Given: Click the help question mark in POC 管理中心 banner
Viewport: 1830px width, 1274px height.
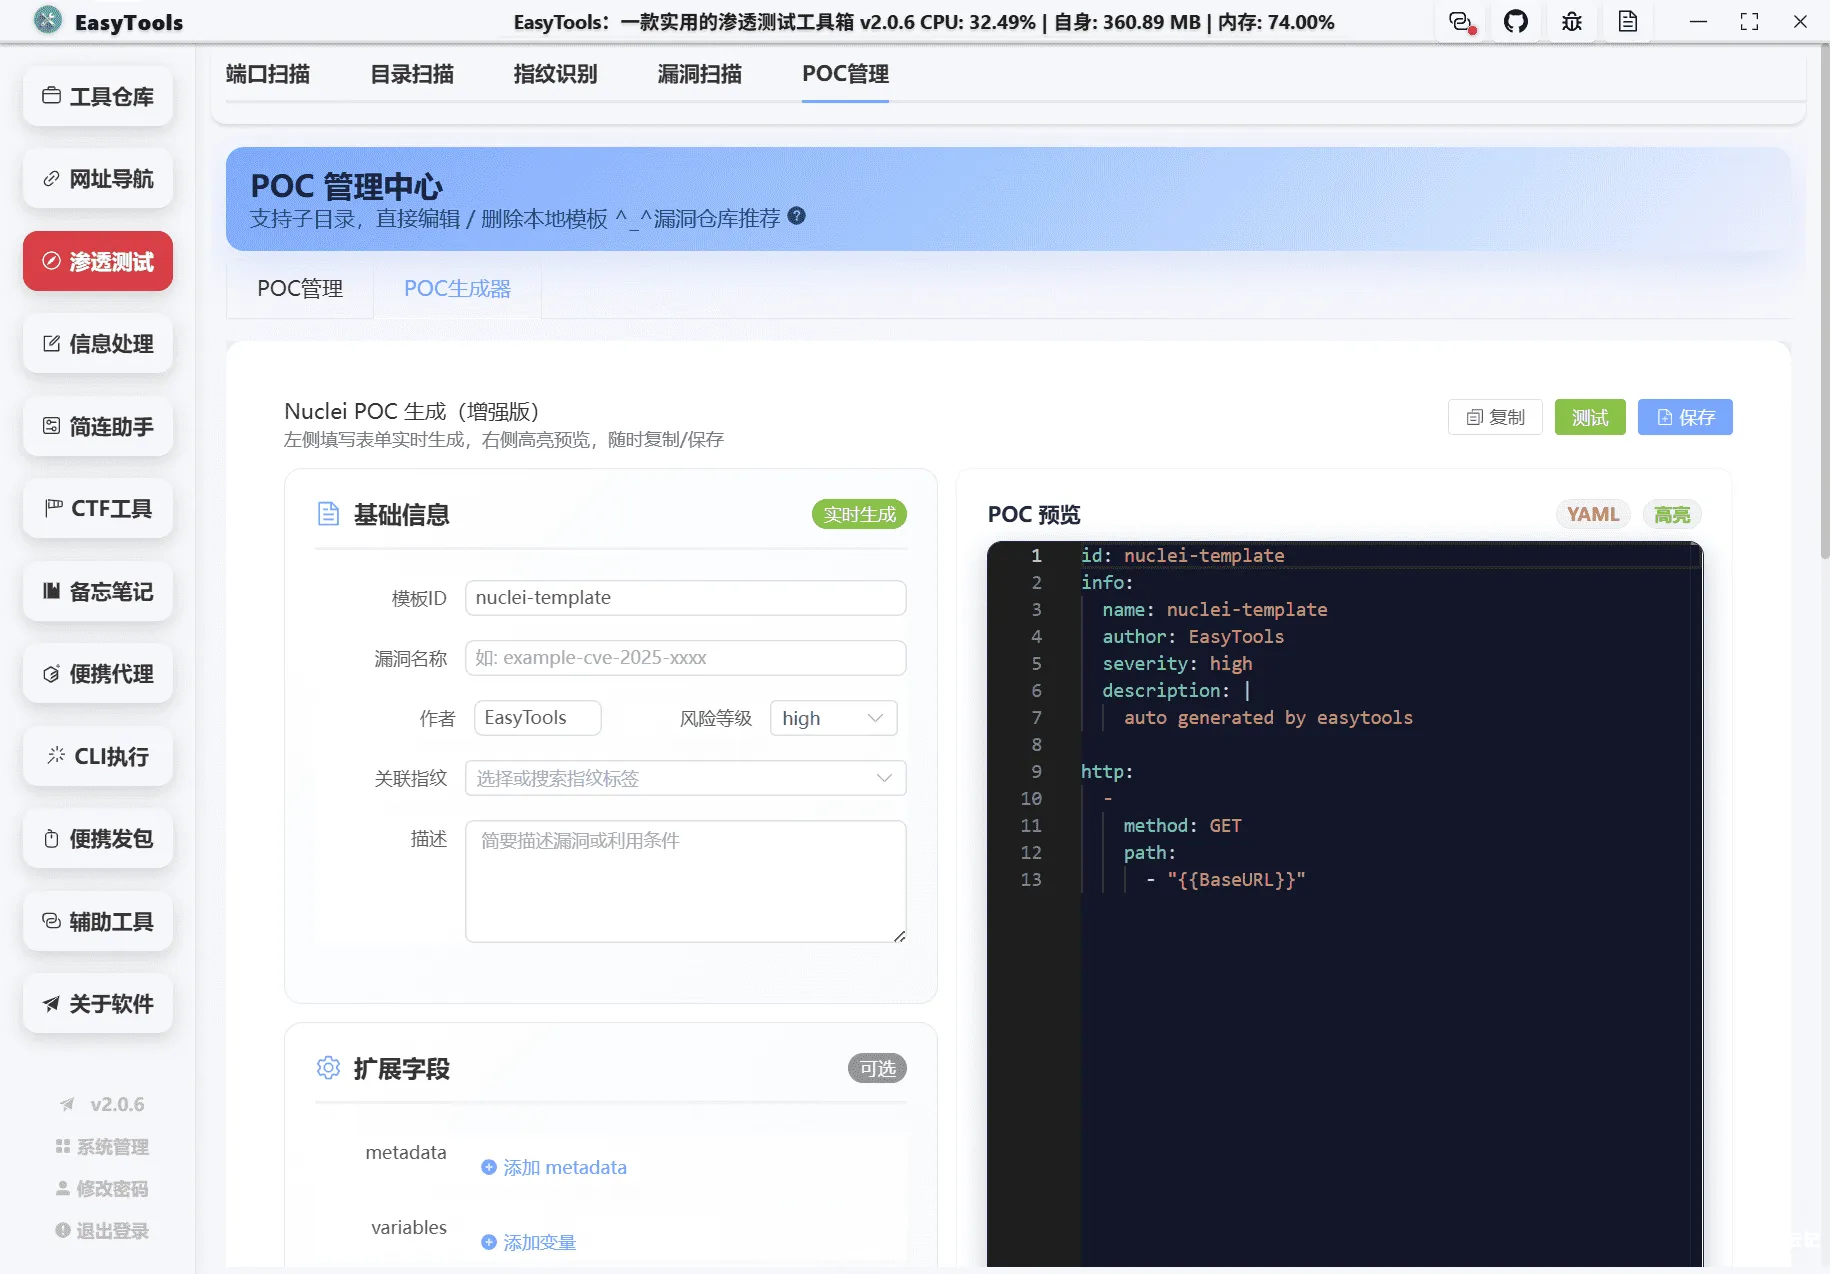Looking at the screenshot, I should [x=795, y=216].
